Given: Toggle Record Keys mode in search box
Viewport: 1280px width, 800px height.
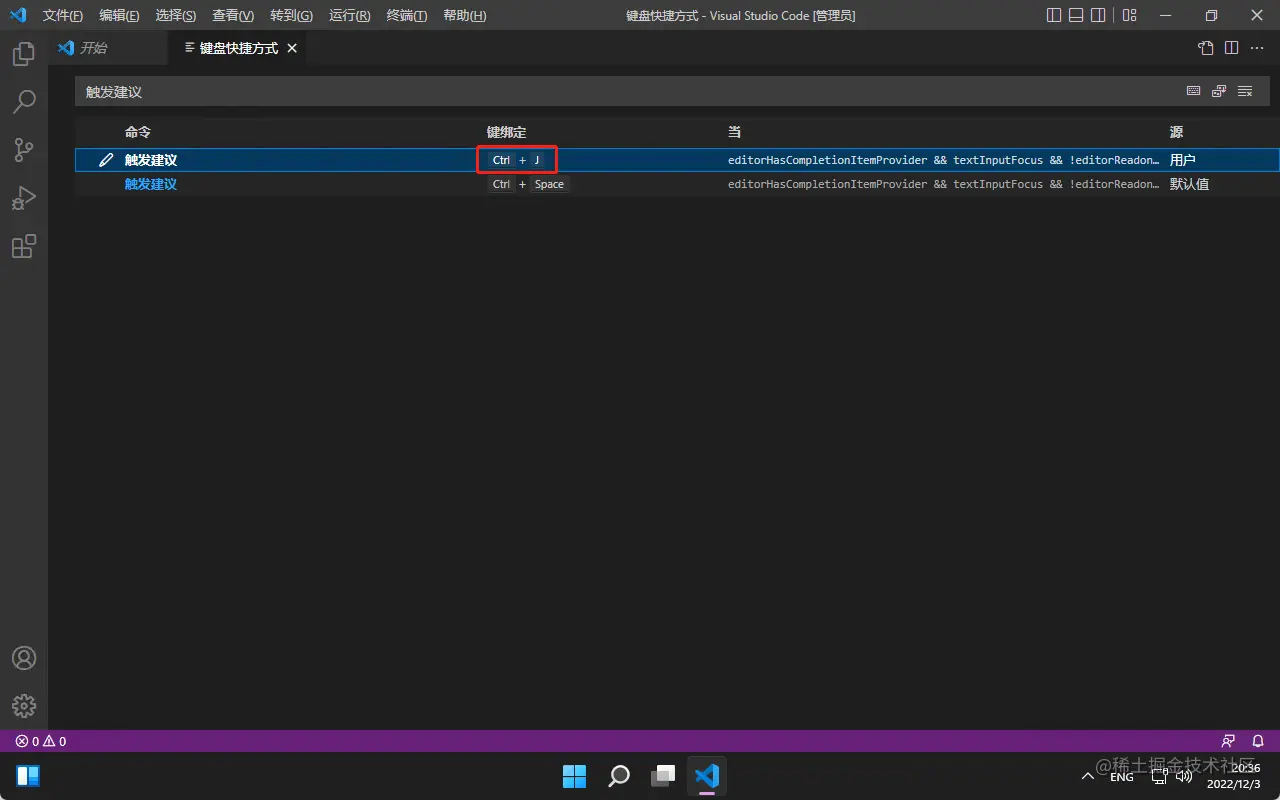Looking at the screenshot, I should (x=1194, y=91).
